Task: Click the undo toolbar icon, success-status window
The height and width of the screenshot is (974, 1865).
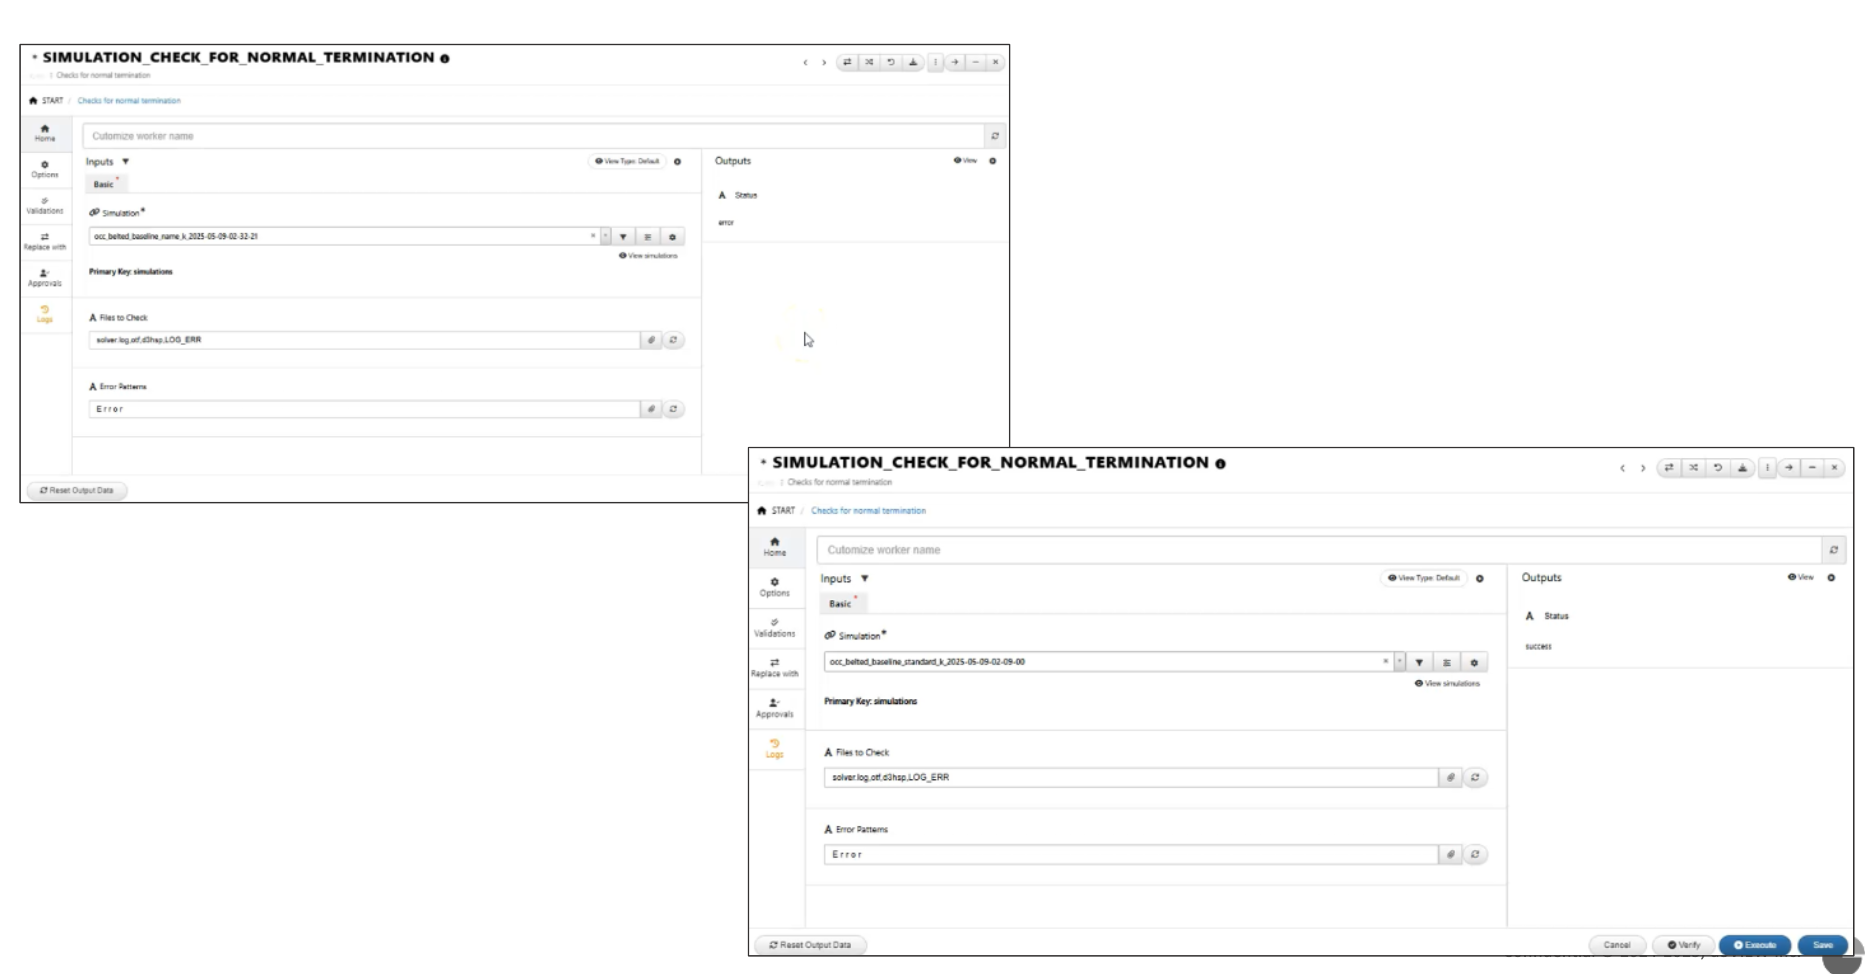Action: [x=1718, y=467]
